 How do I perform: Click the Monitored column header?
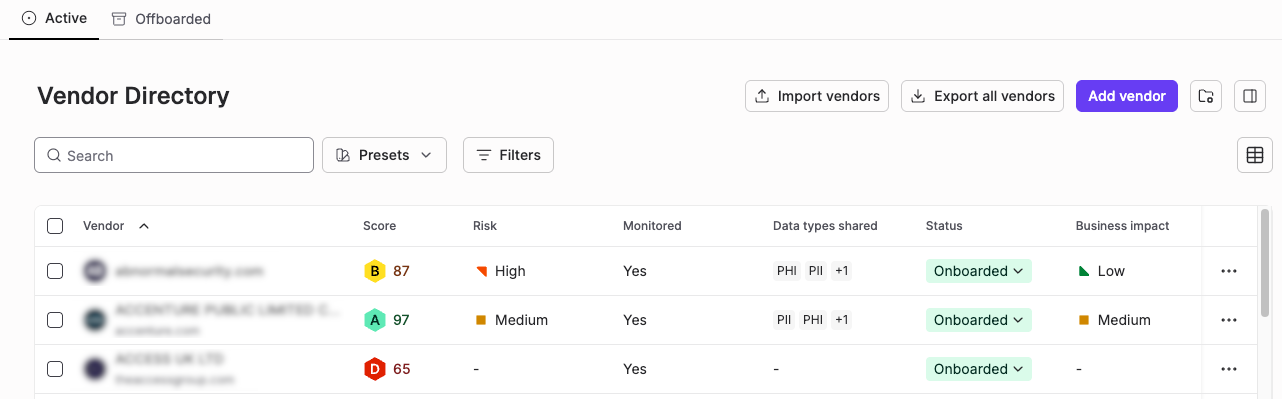(652, 226)
